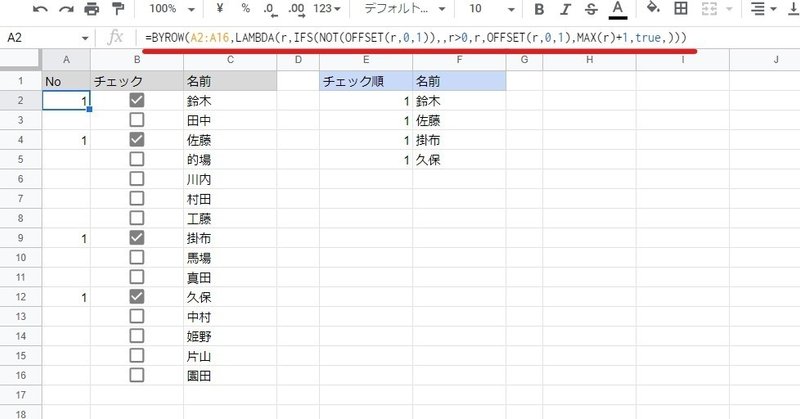Increase decimal places
The height and width of the screenshot is (419, 800).
coord(296,9)
